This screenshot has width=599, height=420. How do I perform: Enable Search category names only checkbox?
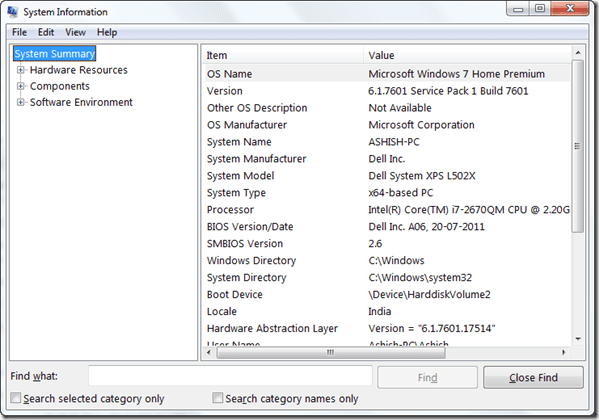point(217,398)
